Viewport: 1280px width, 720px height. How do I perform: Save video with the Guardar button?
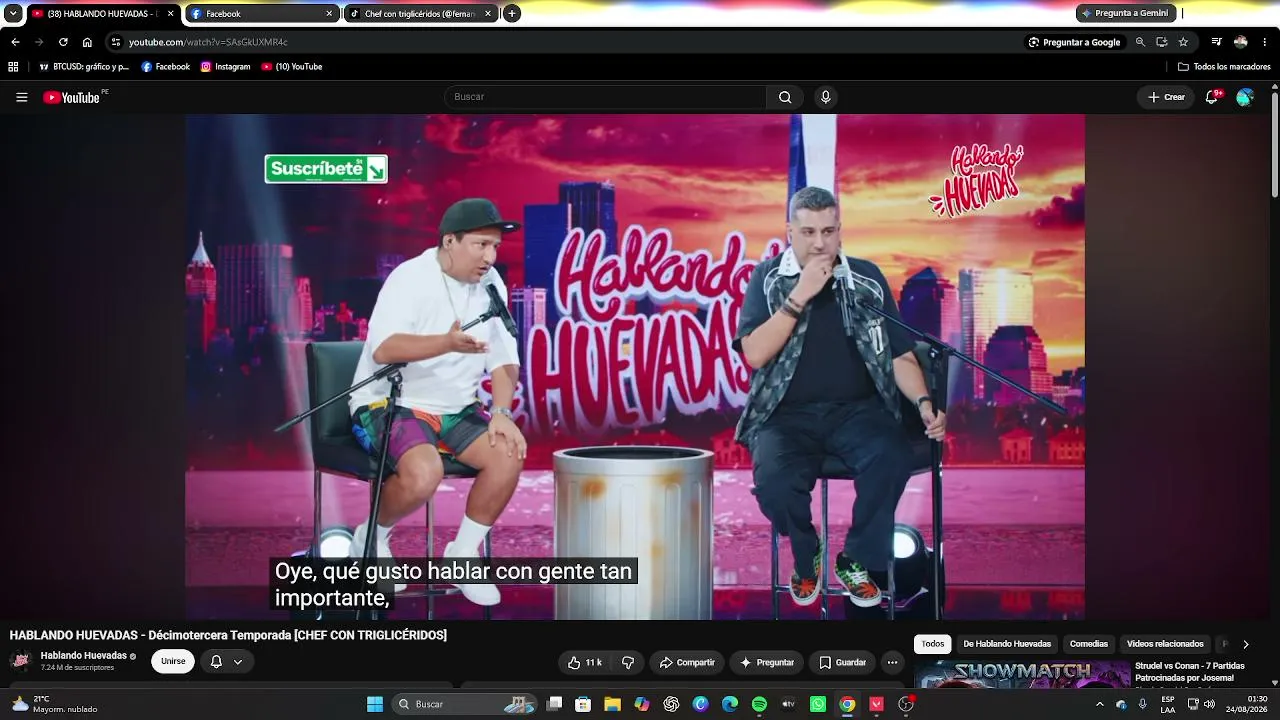coord(842,662)
